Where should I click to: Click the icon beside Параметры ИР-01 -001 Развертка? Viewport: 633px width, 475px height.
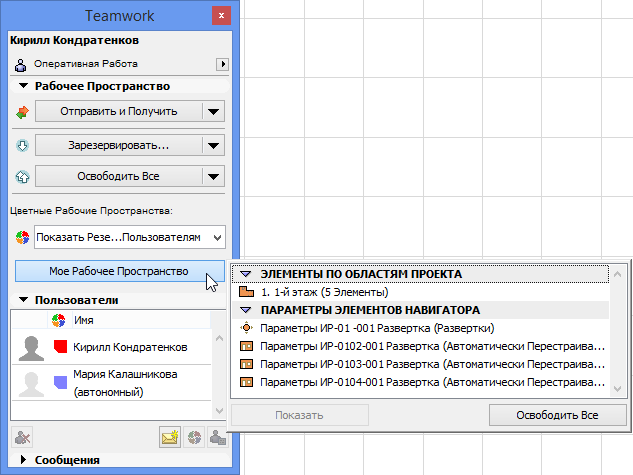tap(246, 328)
